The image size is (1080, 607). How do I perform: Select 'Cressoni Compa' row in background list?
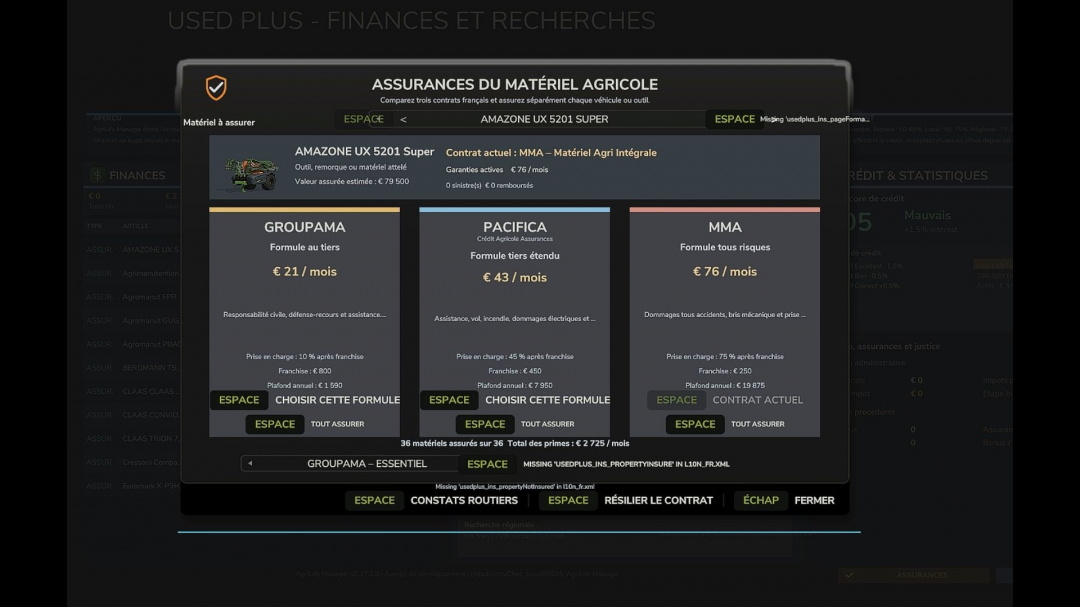click(x=132, y=462)
